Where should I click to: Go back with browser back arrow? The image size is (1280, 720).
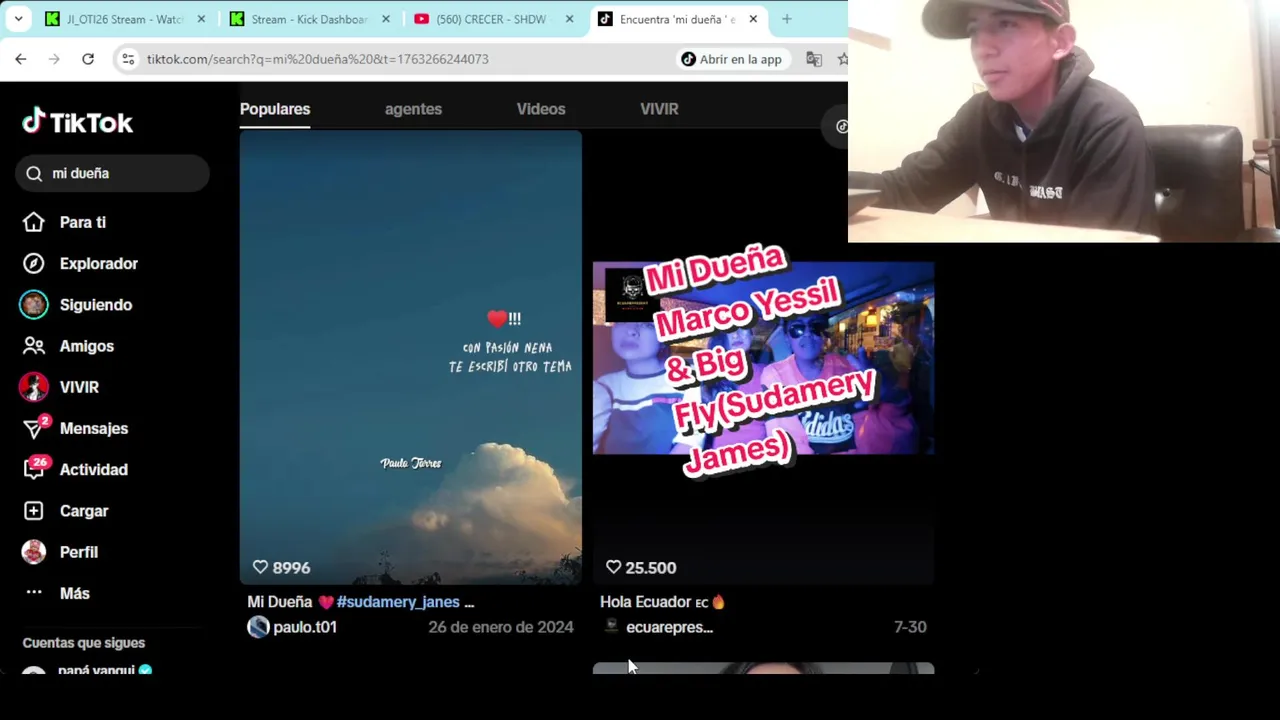click(x=21, y=59)
